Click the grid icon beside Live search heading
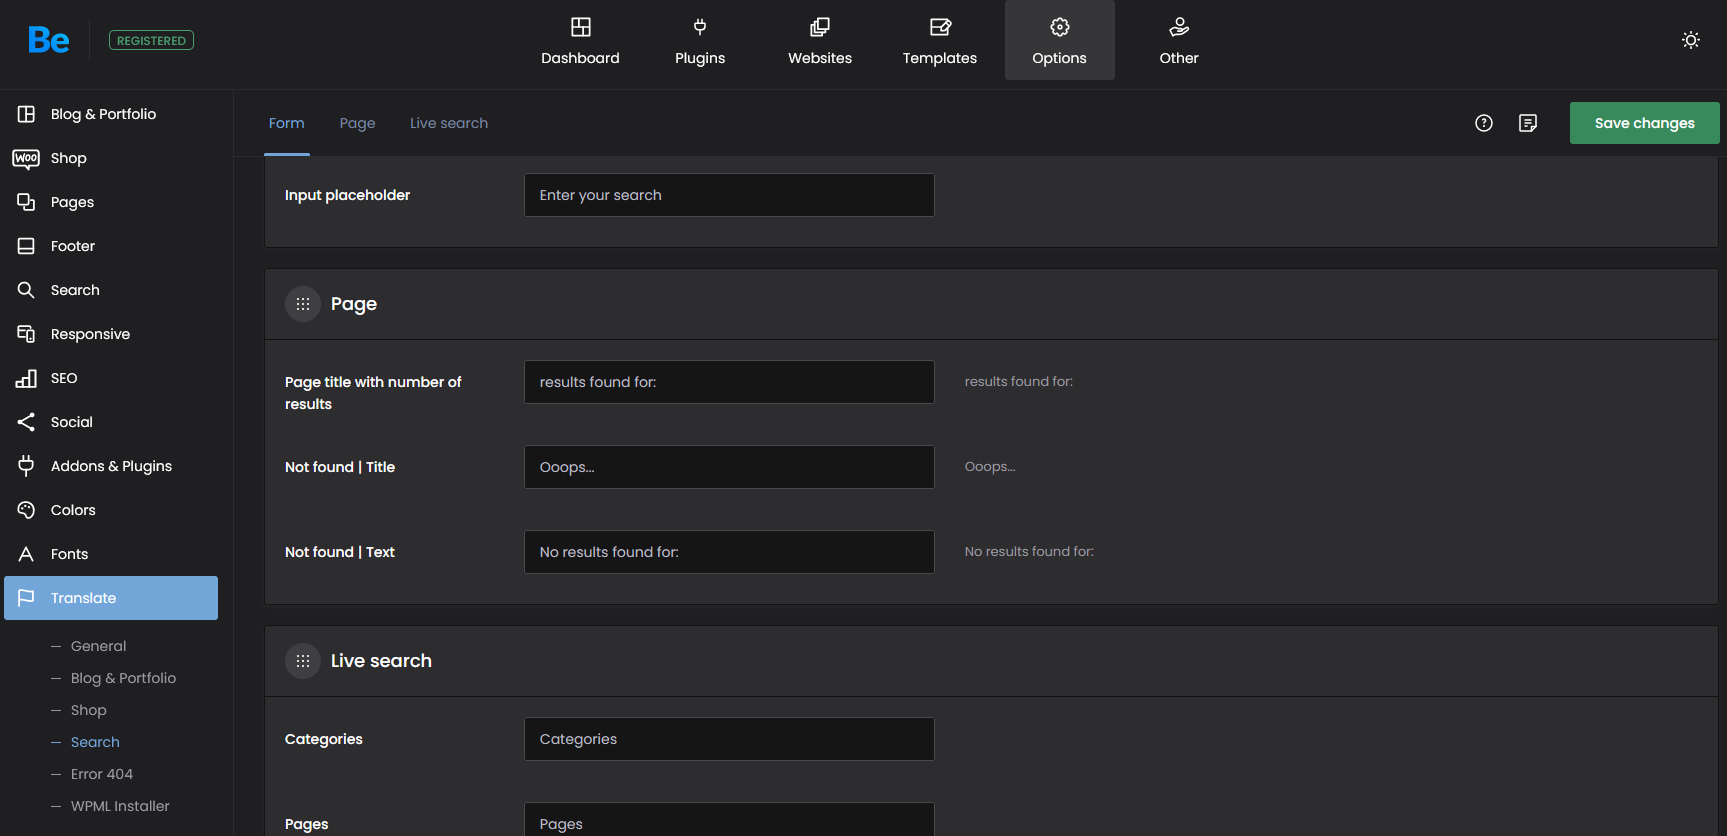Screen dimensions: 1727x836 (303, 661)
